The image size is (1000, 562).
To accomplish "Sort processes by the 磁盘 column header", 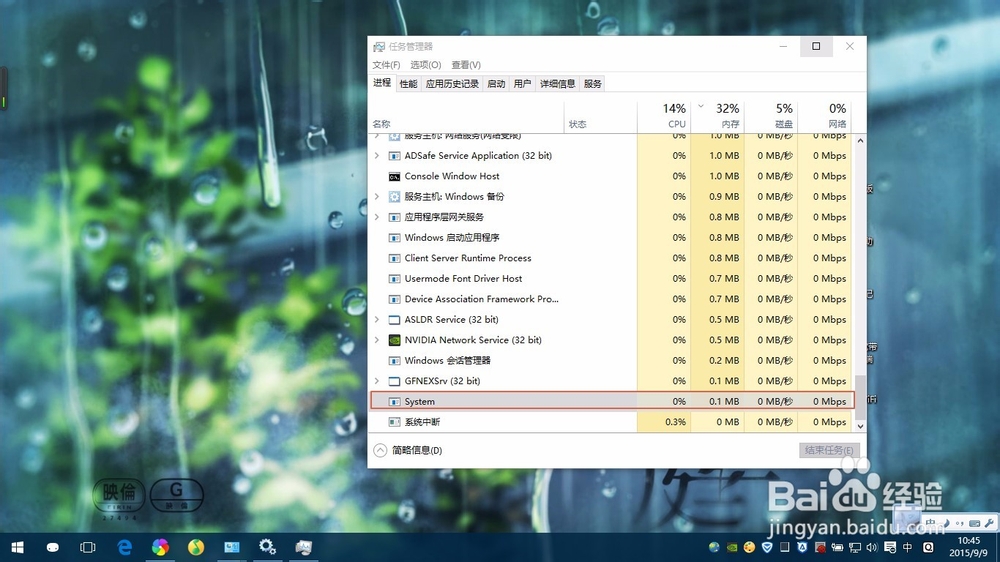I will (x=771, y=116).
